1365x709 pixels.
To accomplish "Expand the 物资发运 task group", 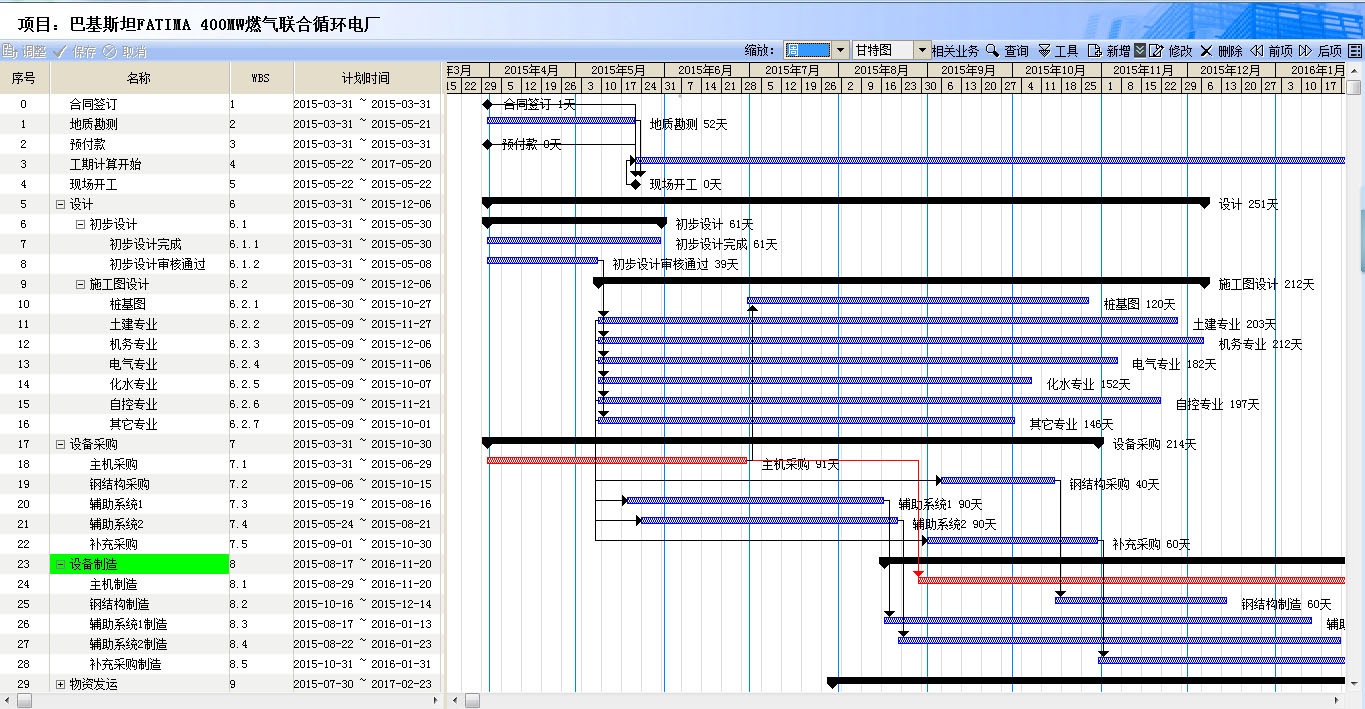I will pos(60,684).
